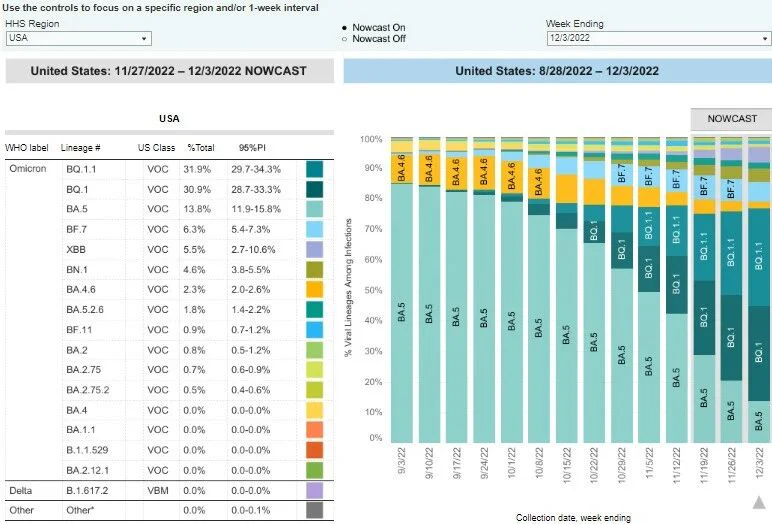Click the Other* lineage cell

click(x=80, y=510)
